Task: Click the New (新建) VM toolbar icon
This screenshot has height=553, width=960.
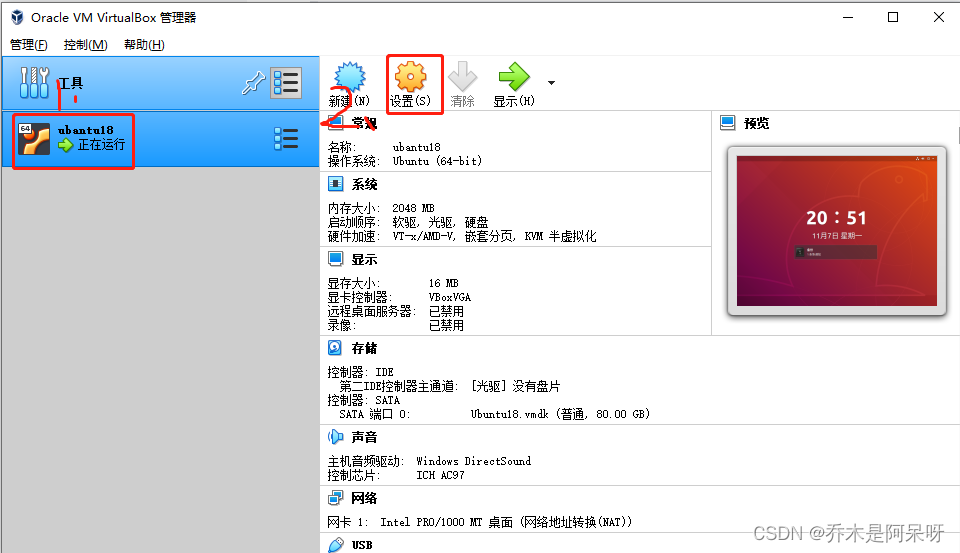Action: coord(350,77)
